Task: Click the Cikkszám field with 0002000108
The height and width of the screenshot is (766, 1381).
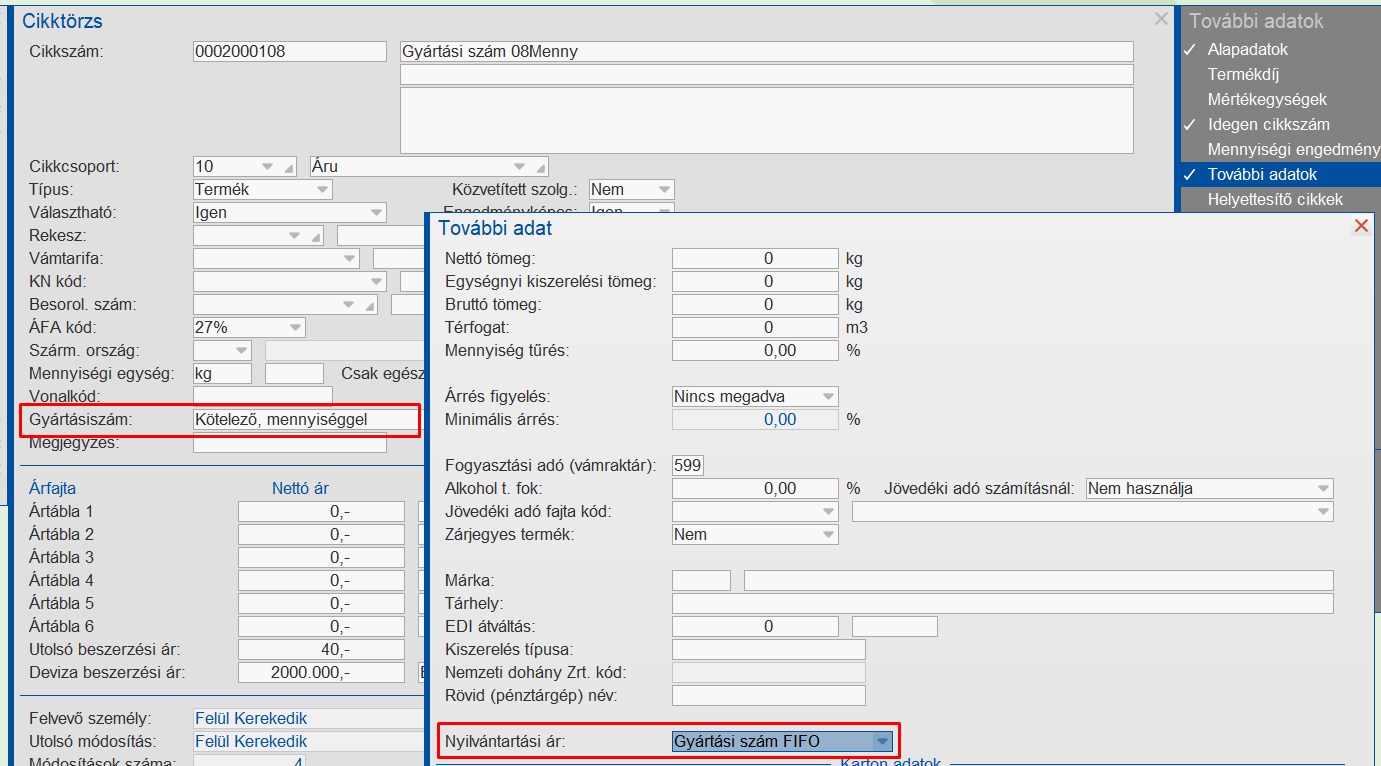Action: tap(290, 52)
